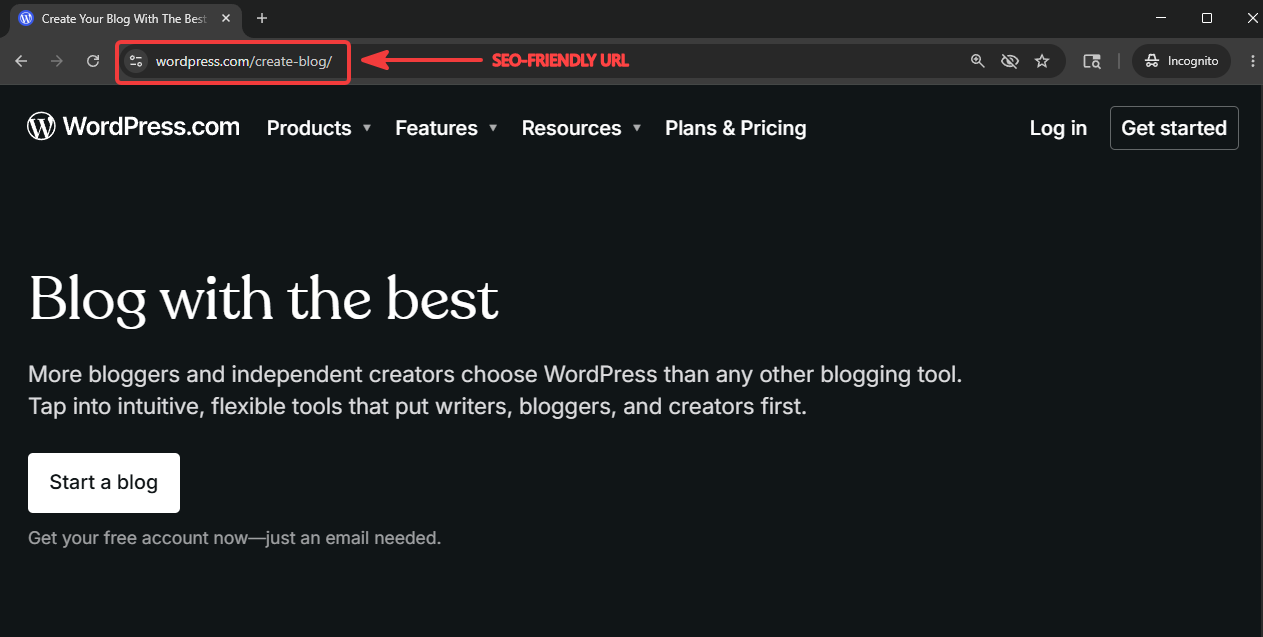Viewport: 1263px width, 637px height.
Task: Click the Start a blog button
Action: (104, 483)
